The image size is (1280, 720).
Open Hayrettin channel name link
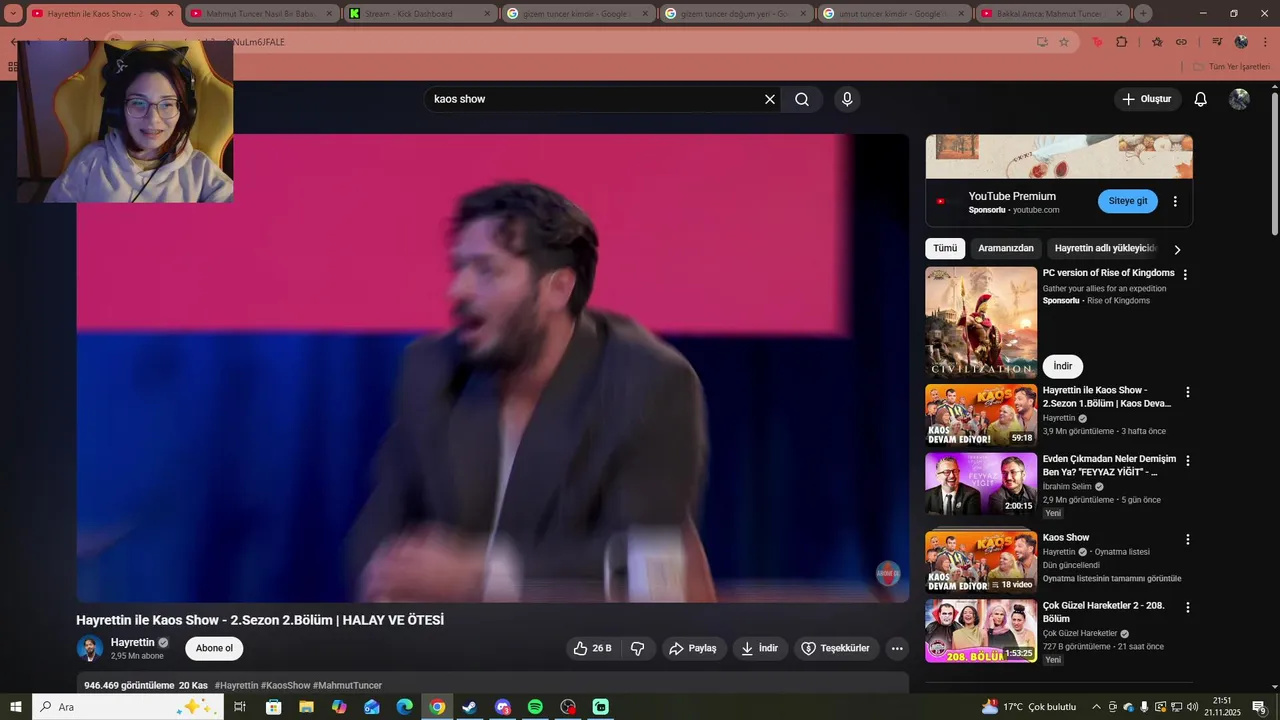[132, 642]
